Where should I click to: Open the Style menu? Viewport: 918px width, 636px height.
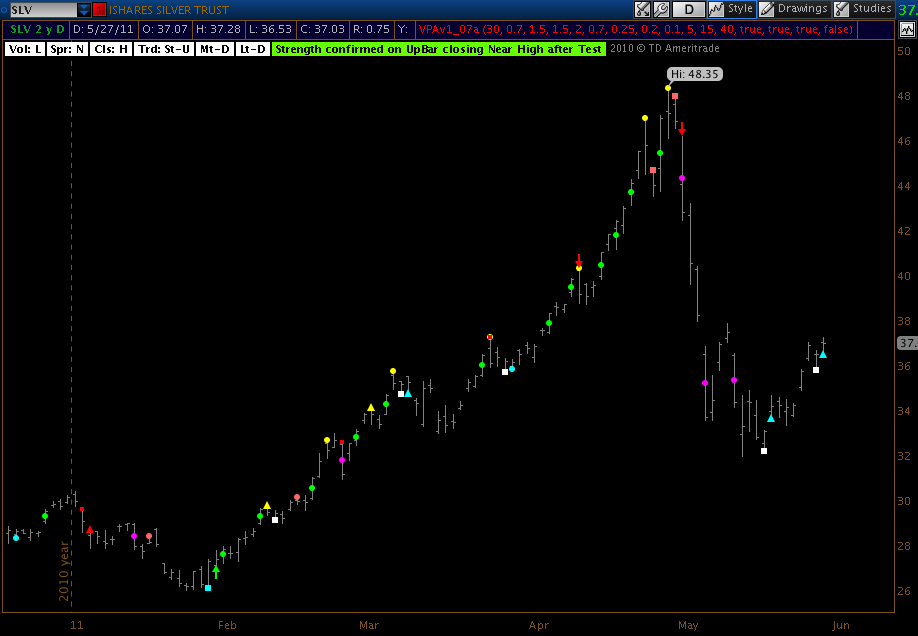coord(731,9)
